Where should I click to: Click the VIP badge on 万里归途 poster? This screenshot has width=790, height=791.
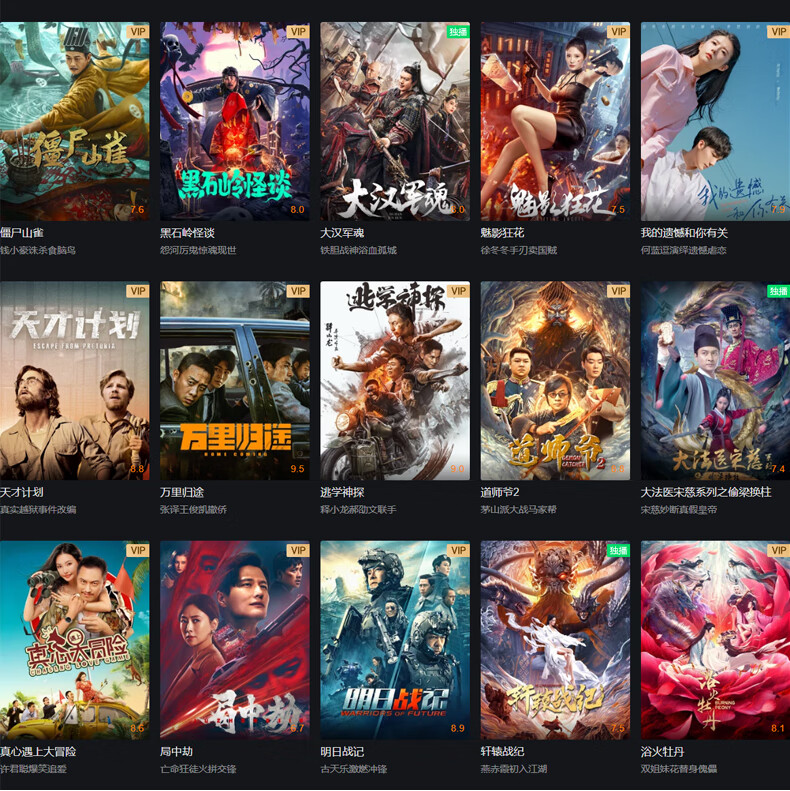[x=298, y=291]
